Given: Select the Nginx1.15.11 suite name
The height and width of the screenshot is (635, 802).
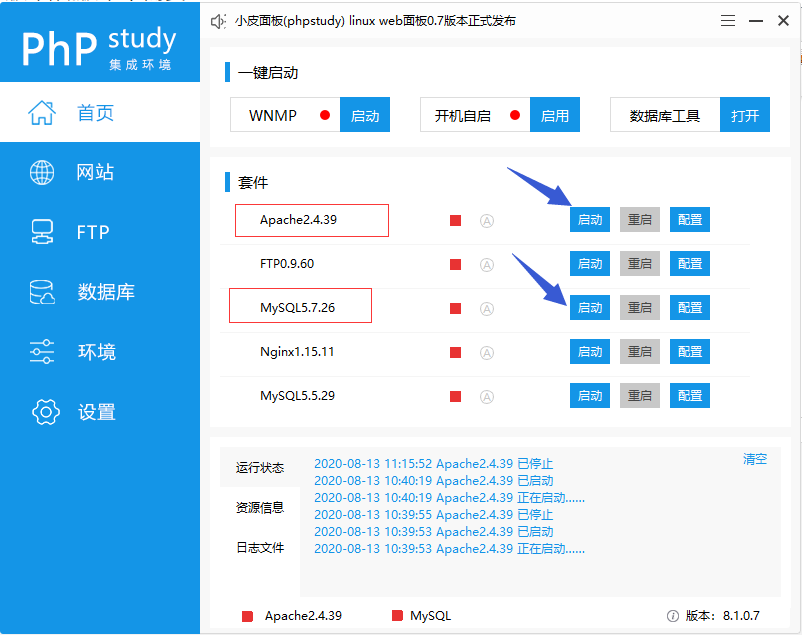Looking at the screenshot, I should (297, 352).
